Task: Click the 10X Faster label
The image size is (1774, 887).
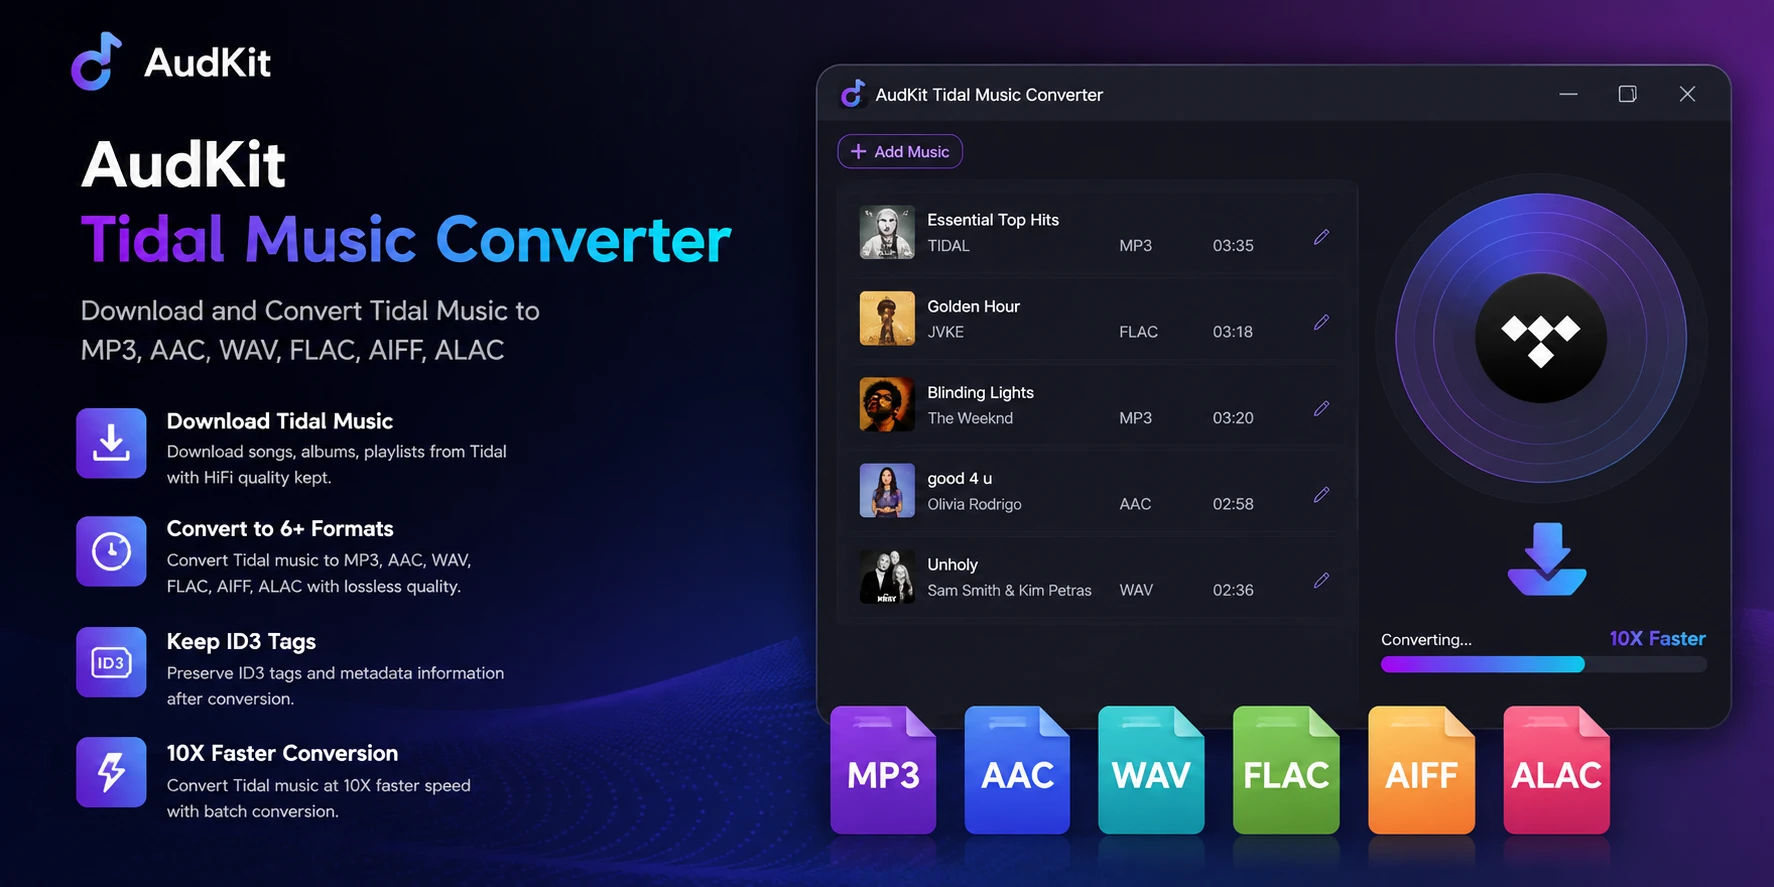Action: 1657,638
